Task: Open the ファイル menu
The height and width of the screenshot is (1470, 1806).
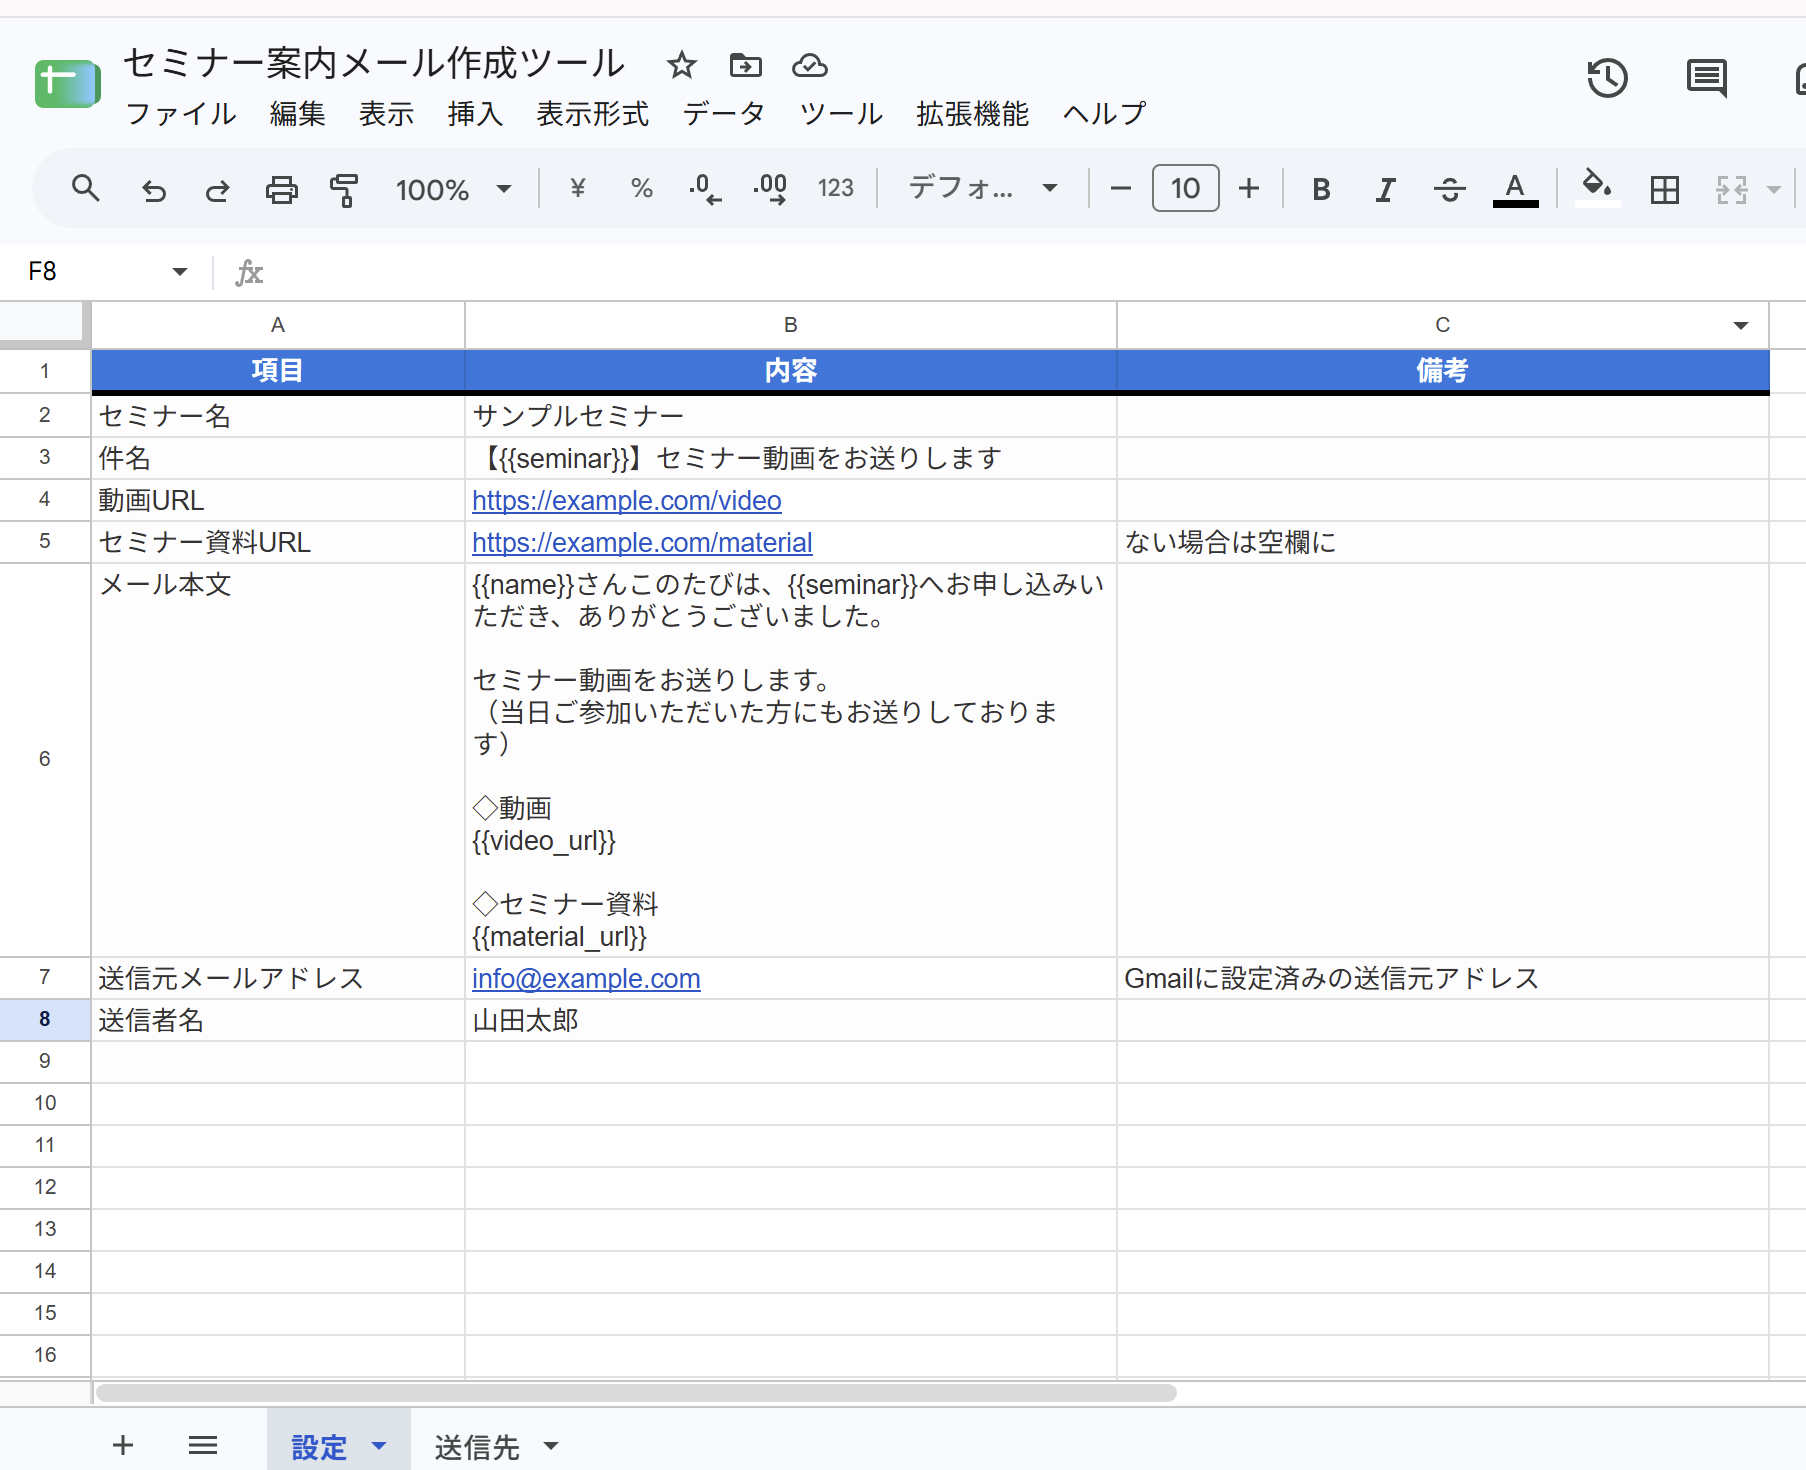Action: [x=181, y=114]
